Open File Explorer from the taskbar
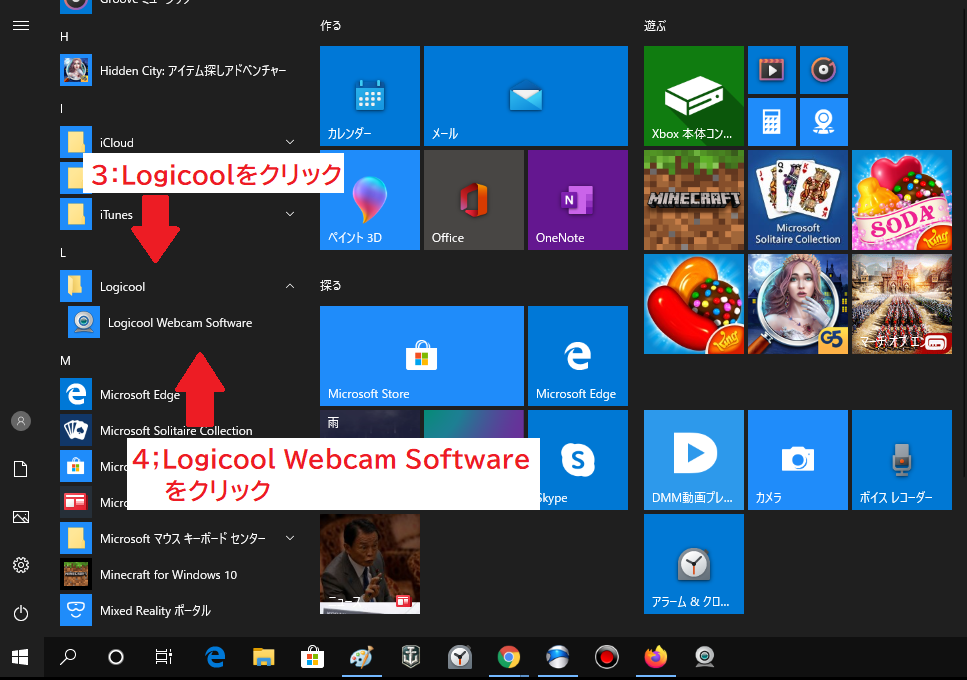 click(263, 657)
